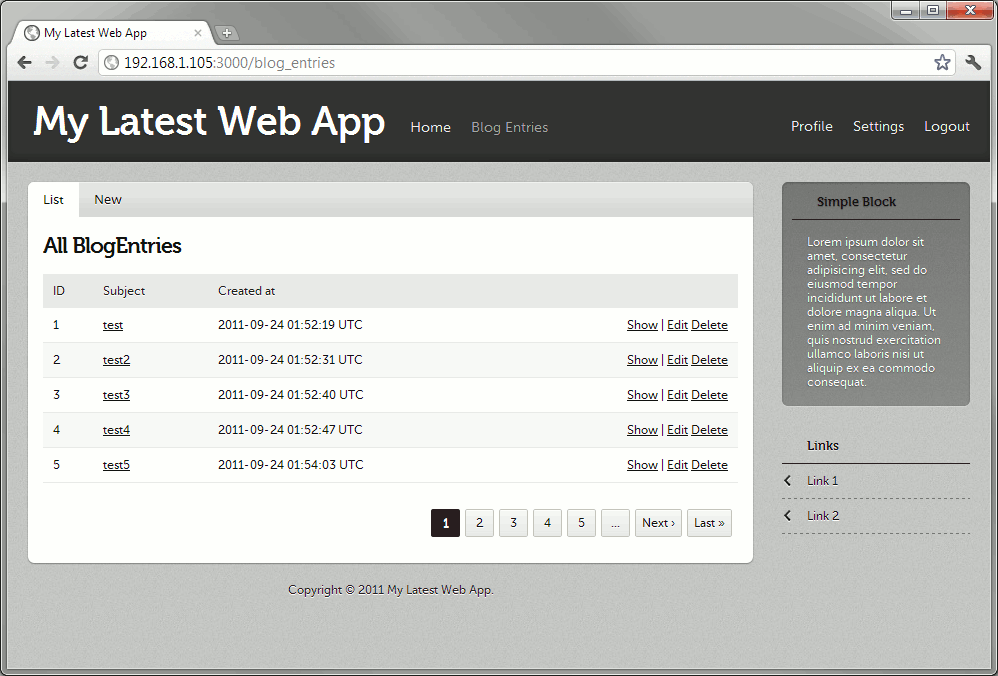998x676 pixels.
Task: Click Logout in the header
Action: point(946,127)
